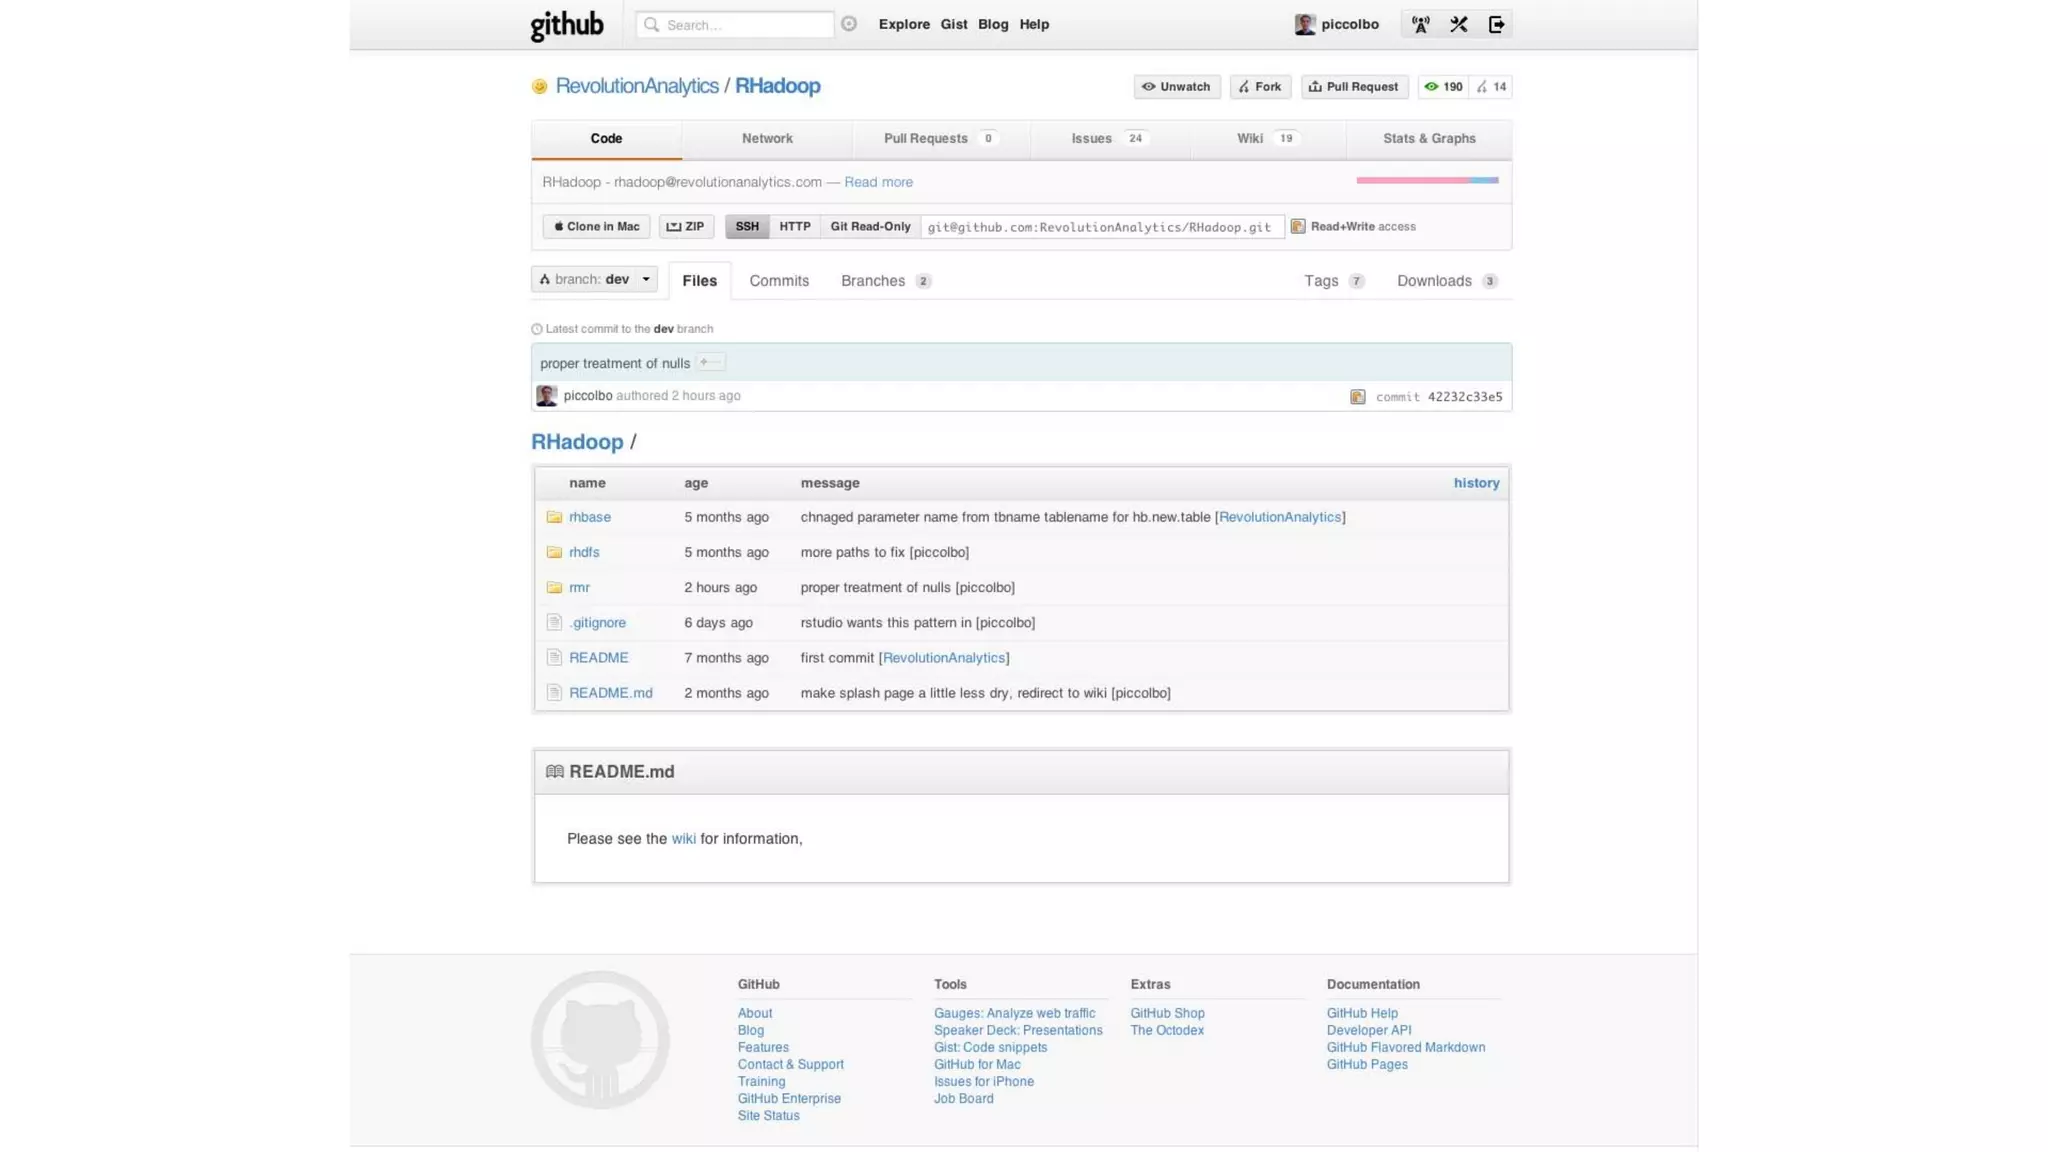The width and height of the screenshot is (2048, 1152).
Task: Open the history link
Action: pyautogui.click(x=1476, y=483)
